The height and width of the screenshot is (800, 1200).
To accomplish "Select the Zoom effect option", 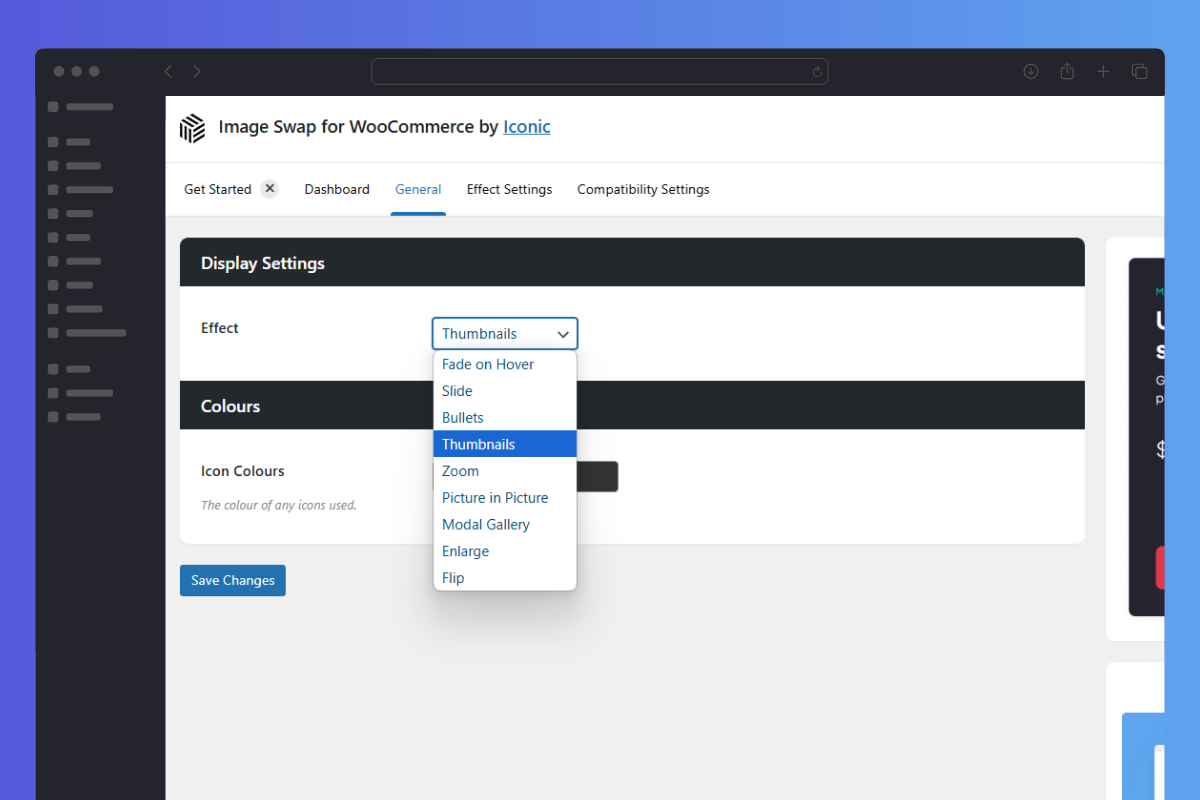I will (461, 471).
